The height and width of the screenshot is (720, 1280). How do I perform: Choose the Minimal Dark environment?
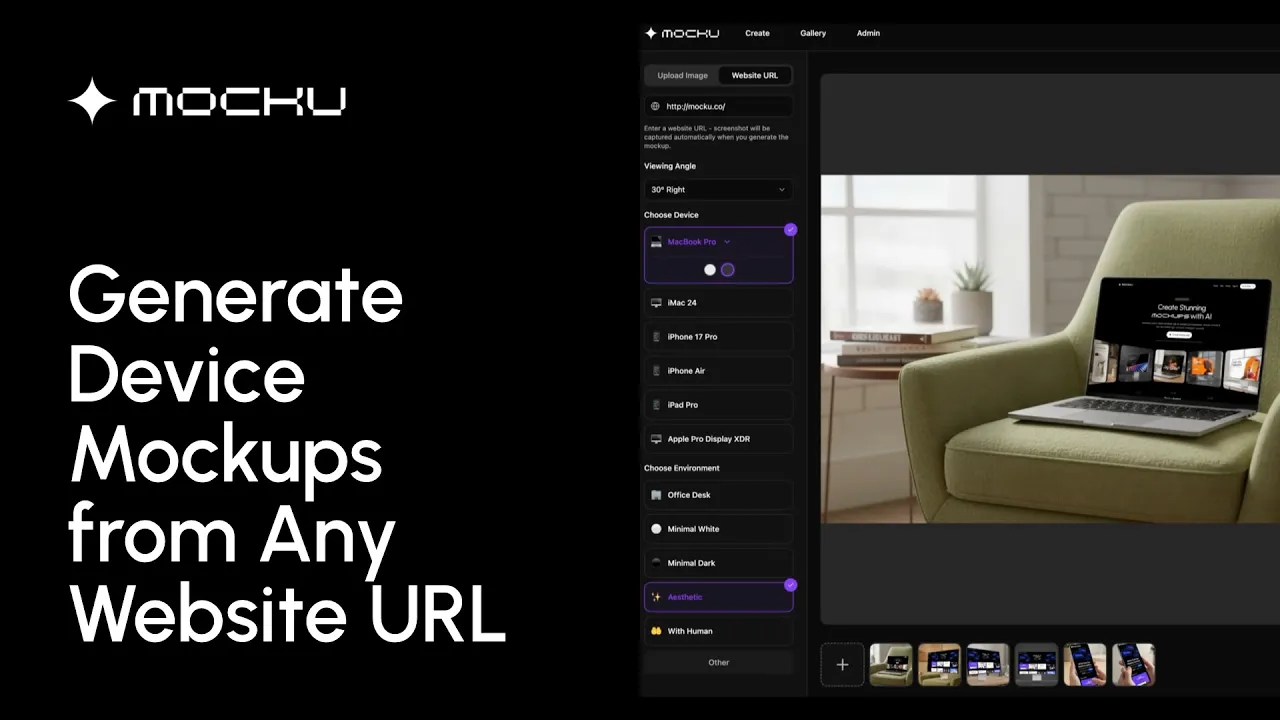coord(718,562)
